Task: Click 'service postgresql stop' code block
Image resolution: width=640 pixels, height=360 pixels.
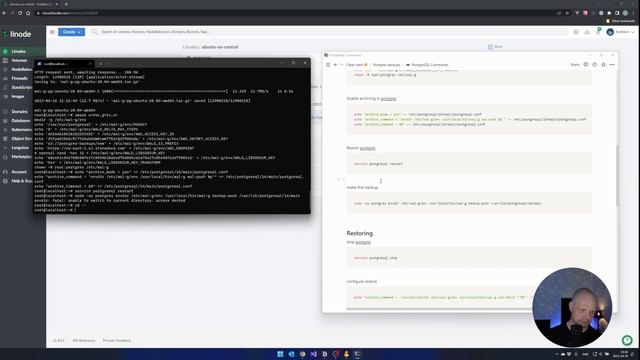Action: [469, 258]
